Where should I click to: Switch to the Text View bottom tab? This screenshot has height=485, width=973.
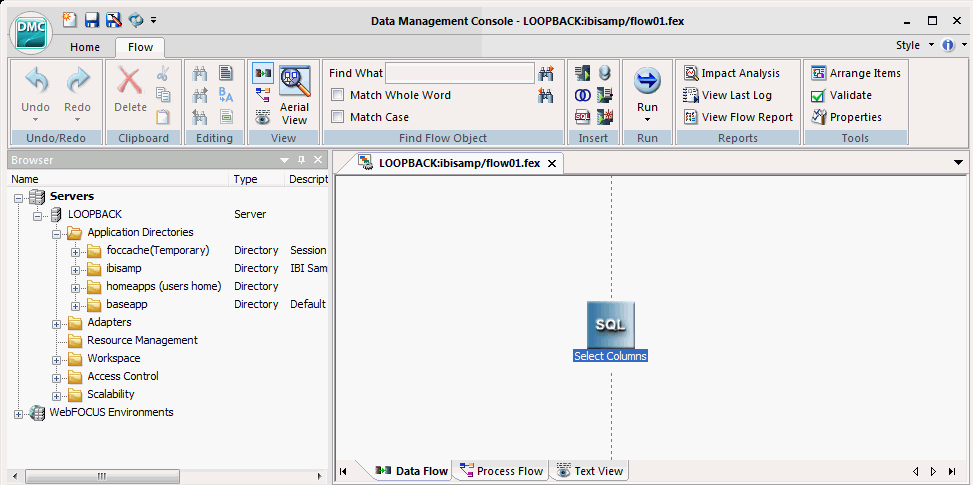pos(590,471)
